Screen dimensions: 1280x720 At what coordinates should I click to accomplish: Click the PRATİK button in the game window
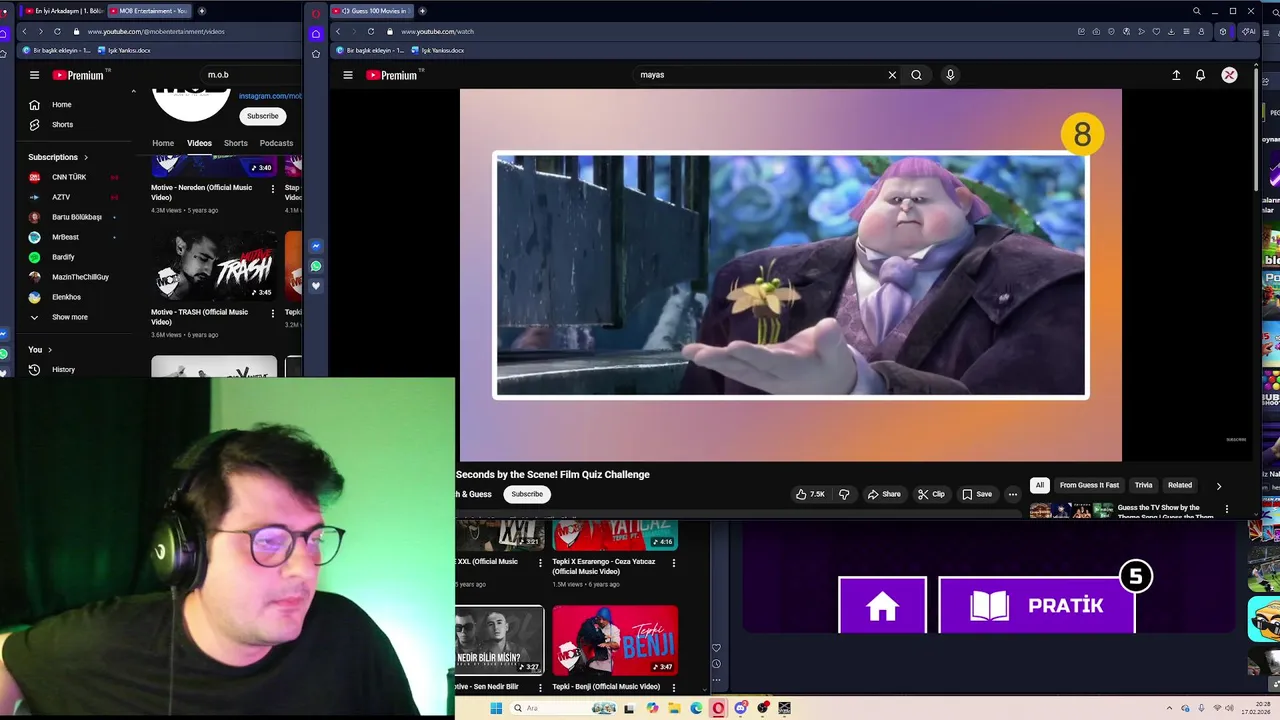coord(1037,605)
